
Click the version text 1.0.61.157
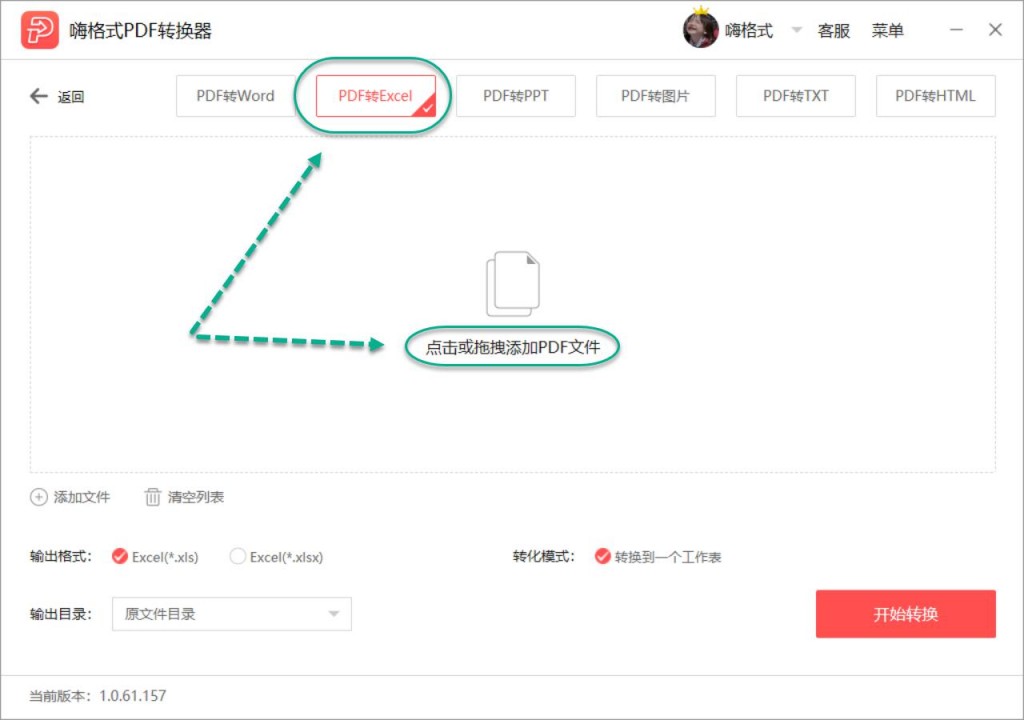coord(133,696)
